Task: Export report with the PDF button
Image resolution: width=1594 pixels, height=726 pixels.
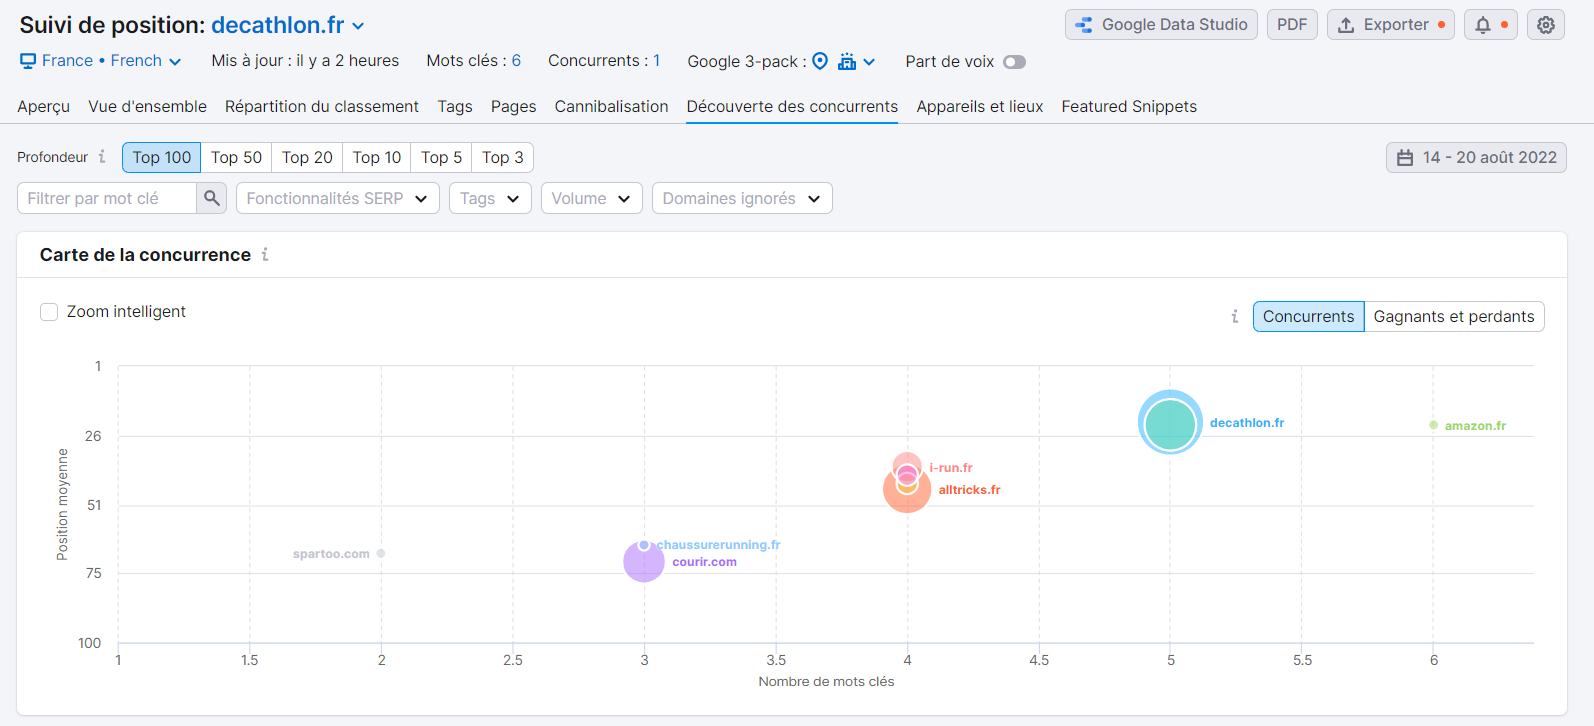Action: pos(1291,25)
